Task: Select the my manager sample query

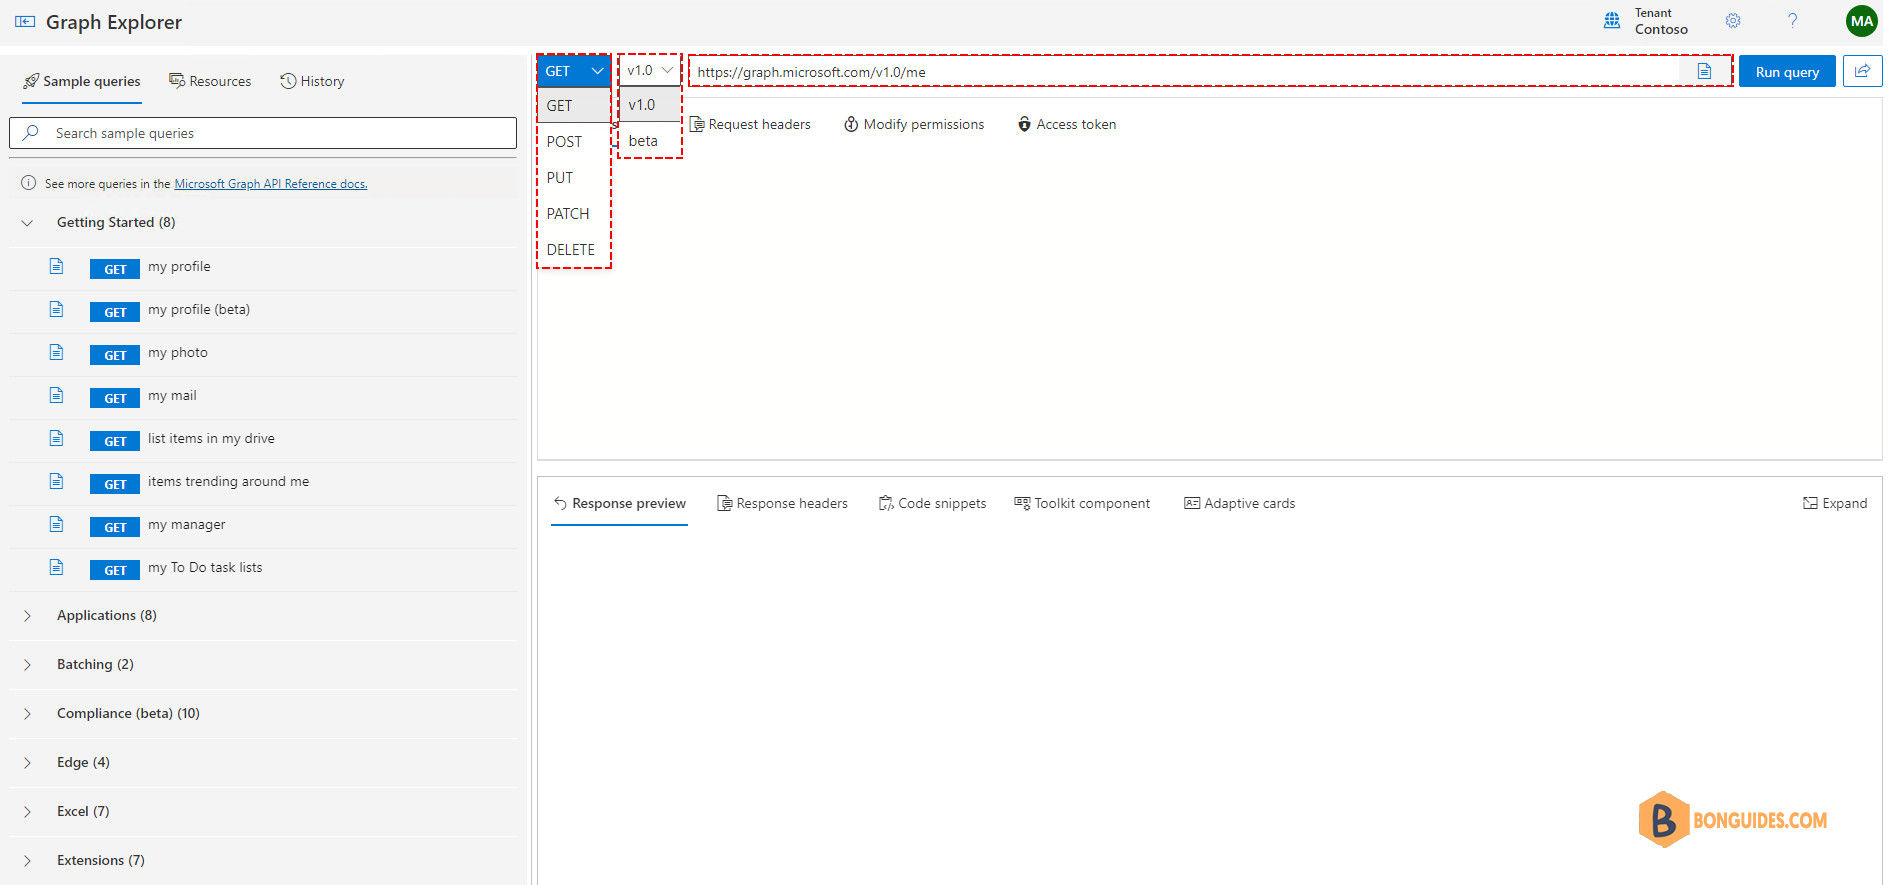Action: point(263,526)
